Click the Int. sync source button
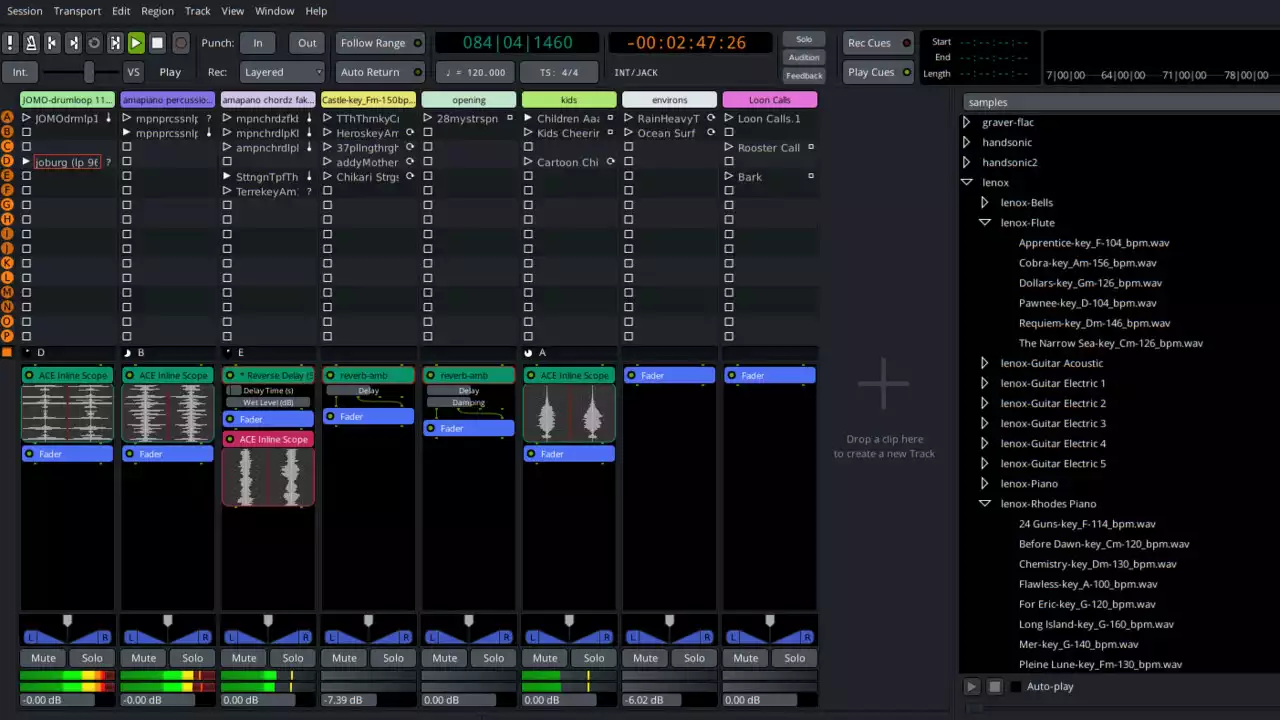 pos(20,72)
